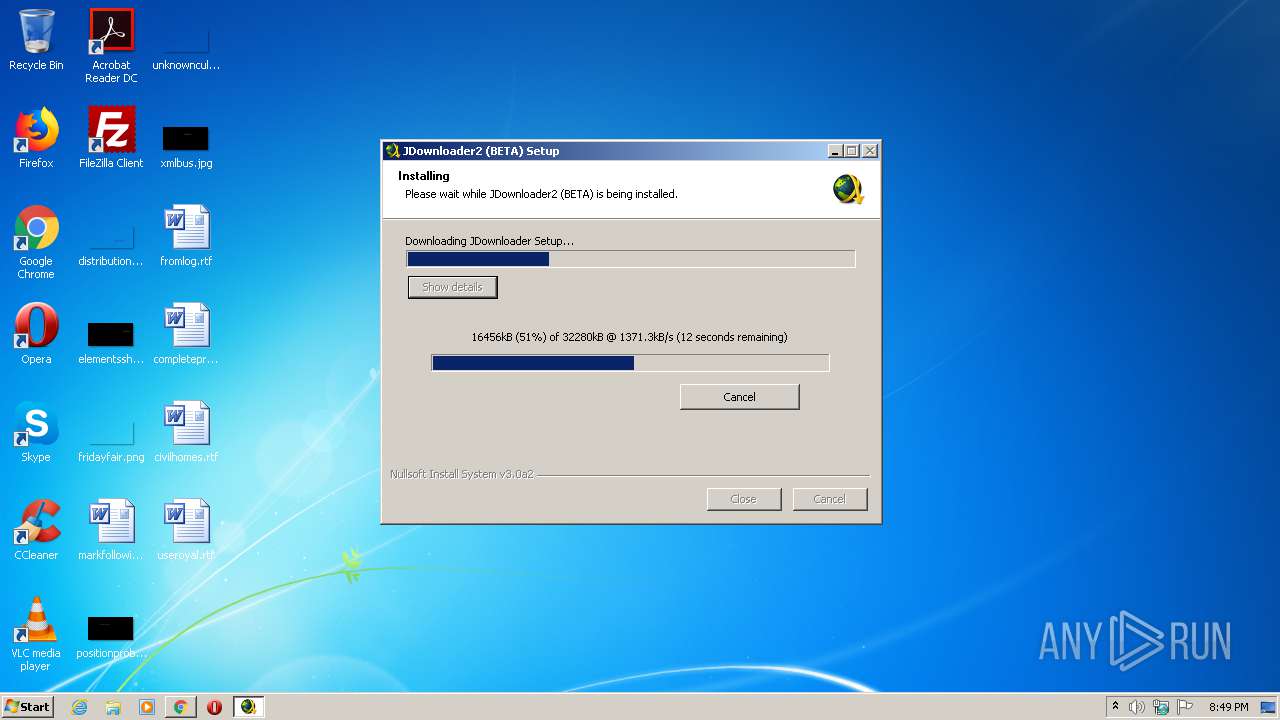Screen dimensions: 1280x720
Task: Open markfollowi... Word document
Action: (x=111, y=530)
